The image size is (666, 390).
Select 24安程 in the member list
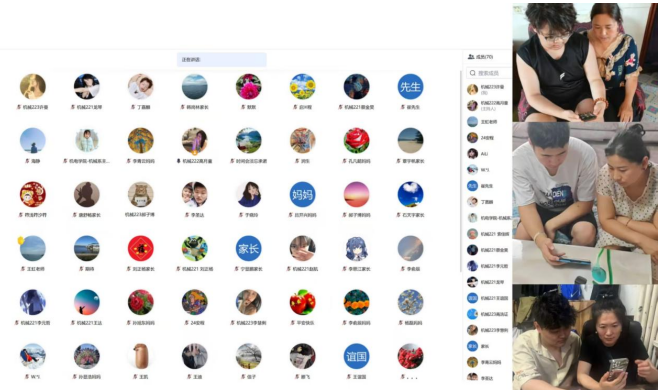pyautogui.click(x=487, y=138)
